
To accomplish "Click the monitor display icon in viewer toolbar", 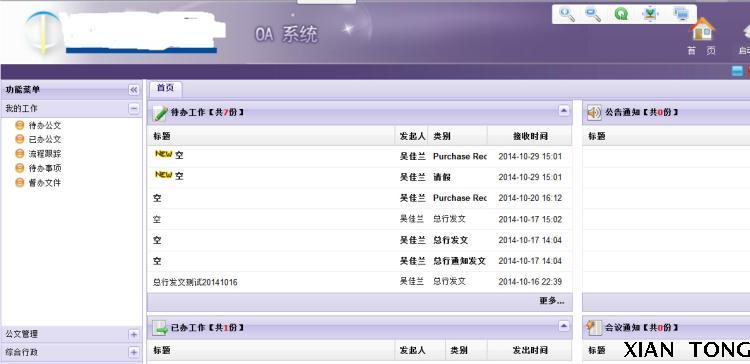I will pos(681,14).
